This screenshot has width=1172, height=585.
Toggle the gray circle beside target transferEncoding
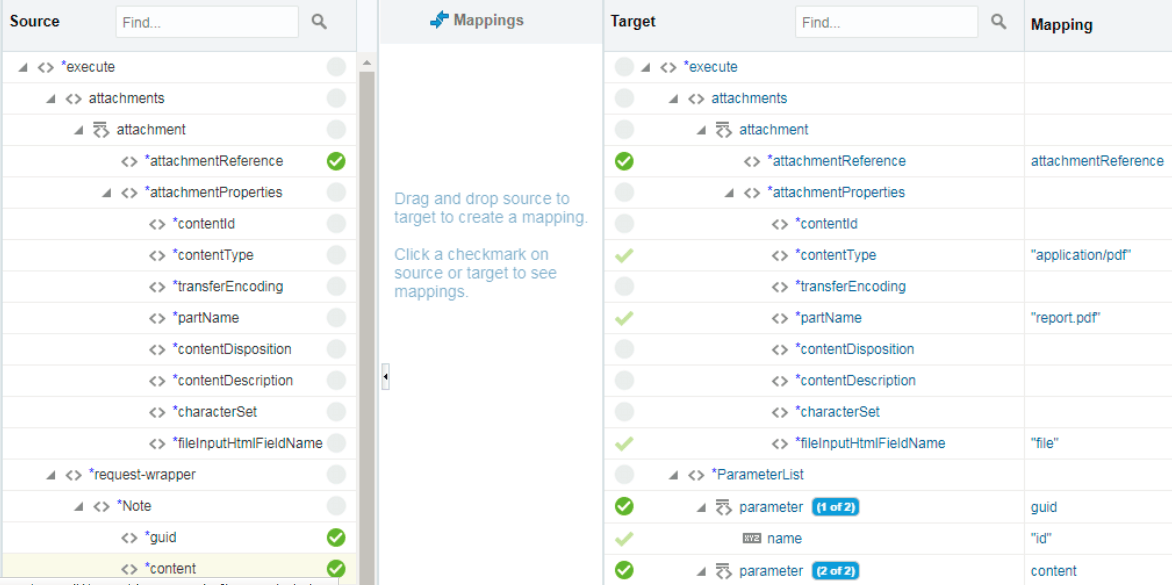624,286
